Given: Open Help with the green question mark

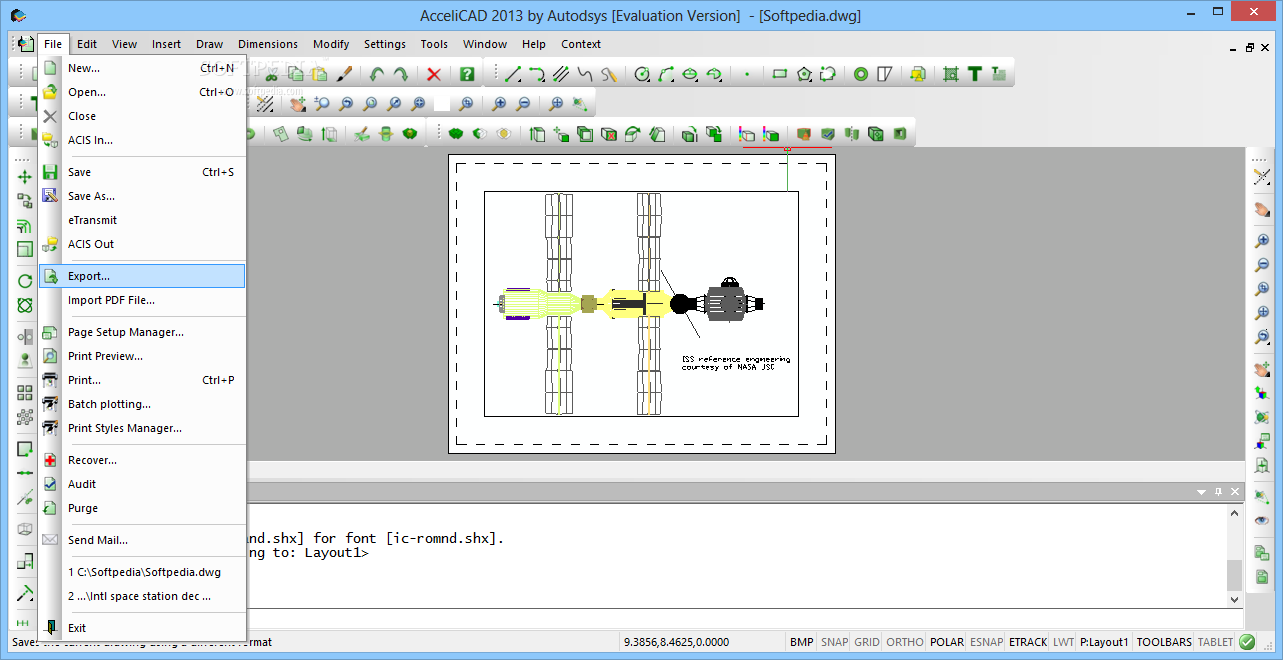Looking at the screenshot, I should click(467, 74).
